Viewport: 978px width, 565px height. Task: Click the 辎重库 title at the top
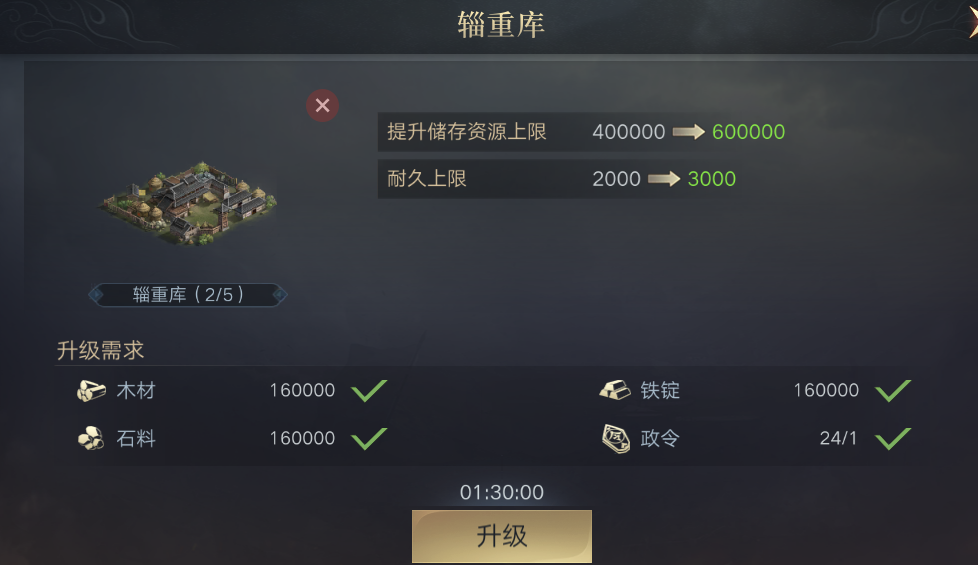tap(501, 25)
